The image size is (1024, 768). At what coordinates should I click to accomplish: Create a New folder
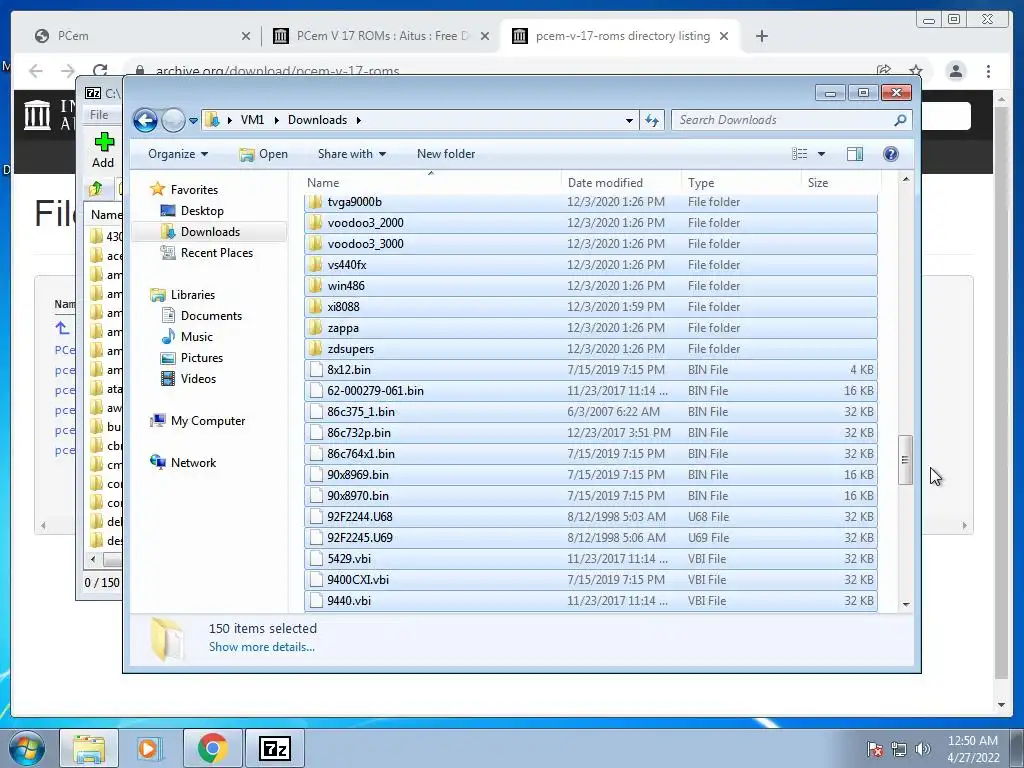pyautogui.click(x=446, y=154)
